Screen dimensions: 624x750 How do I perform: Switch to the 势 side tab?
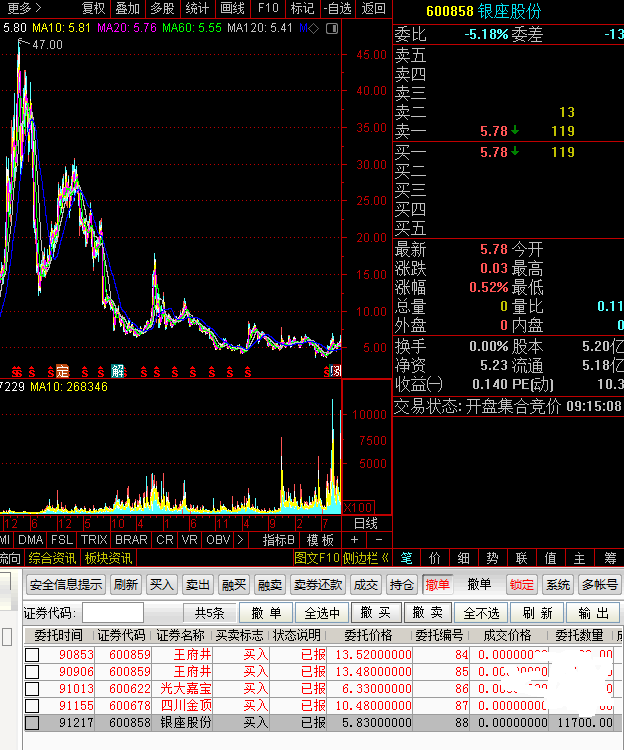click(492, 558)
